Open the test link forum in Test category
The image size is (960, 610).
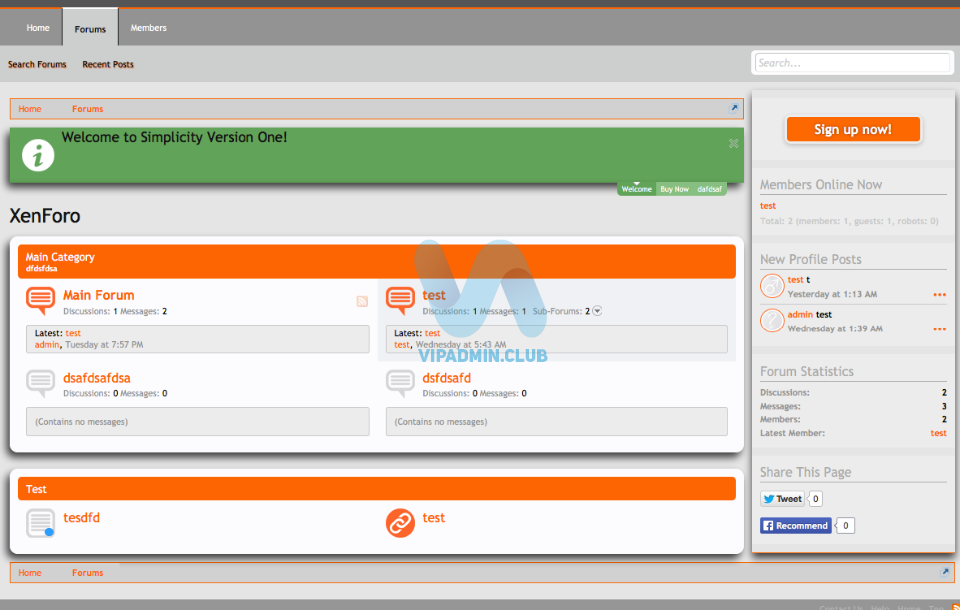[434, 518]
